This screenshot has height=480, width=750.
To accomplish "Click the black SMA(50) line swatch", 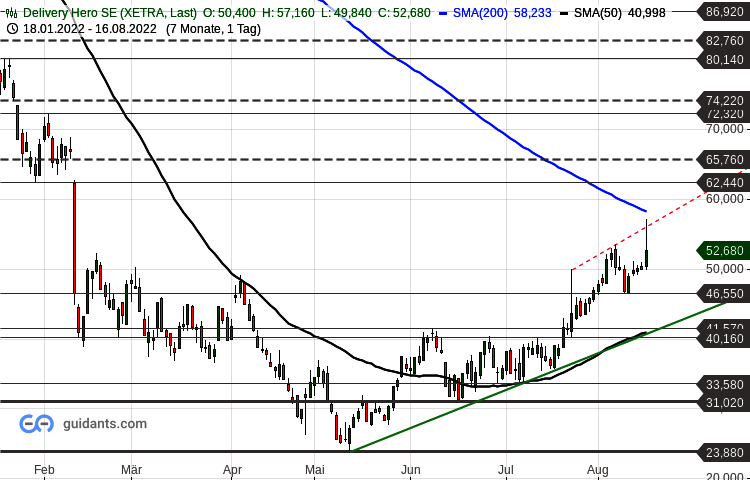I will click(x=564, y=13).
